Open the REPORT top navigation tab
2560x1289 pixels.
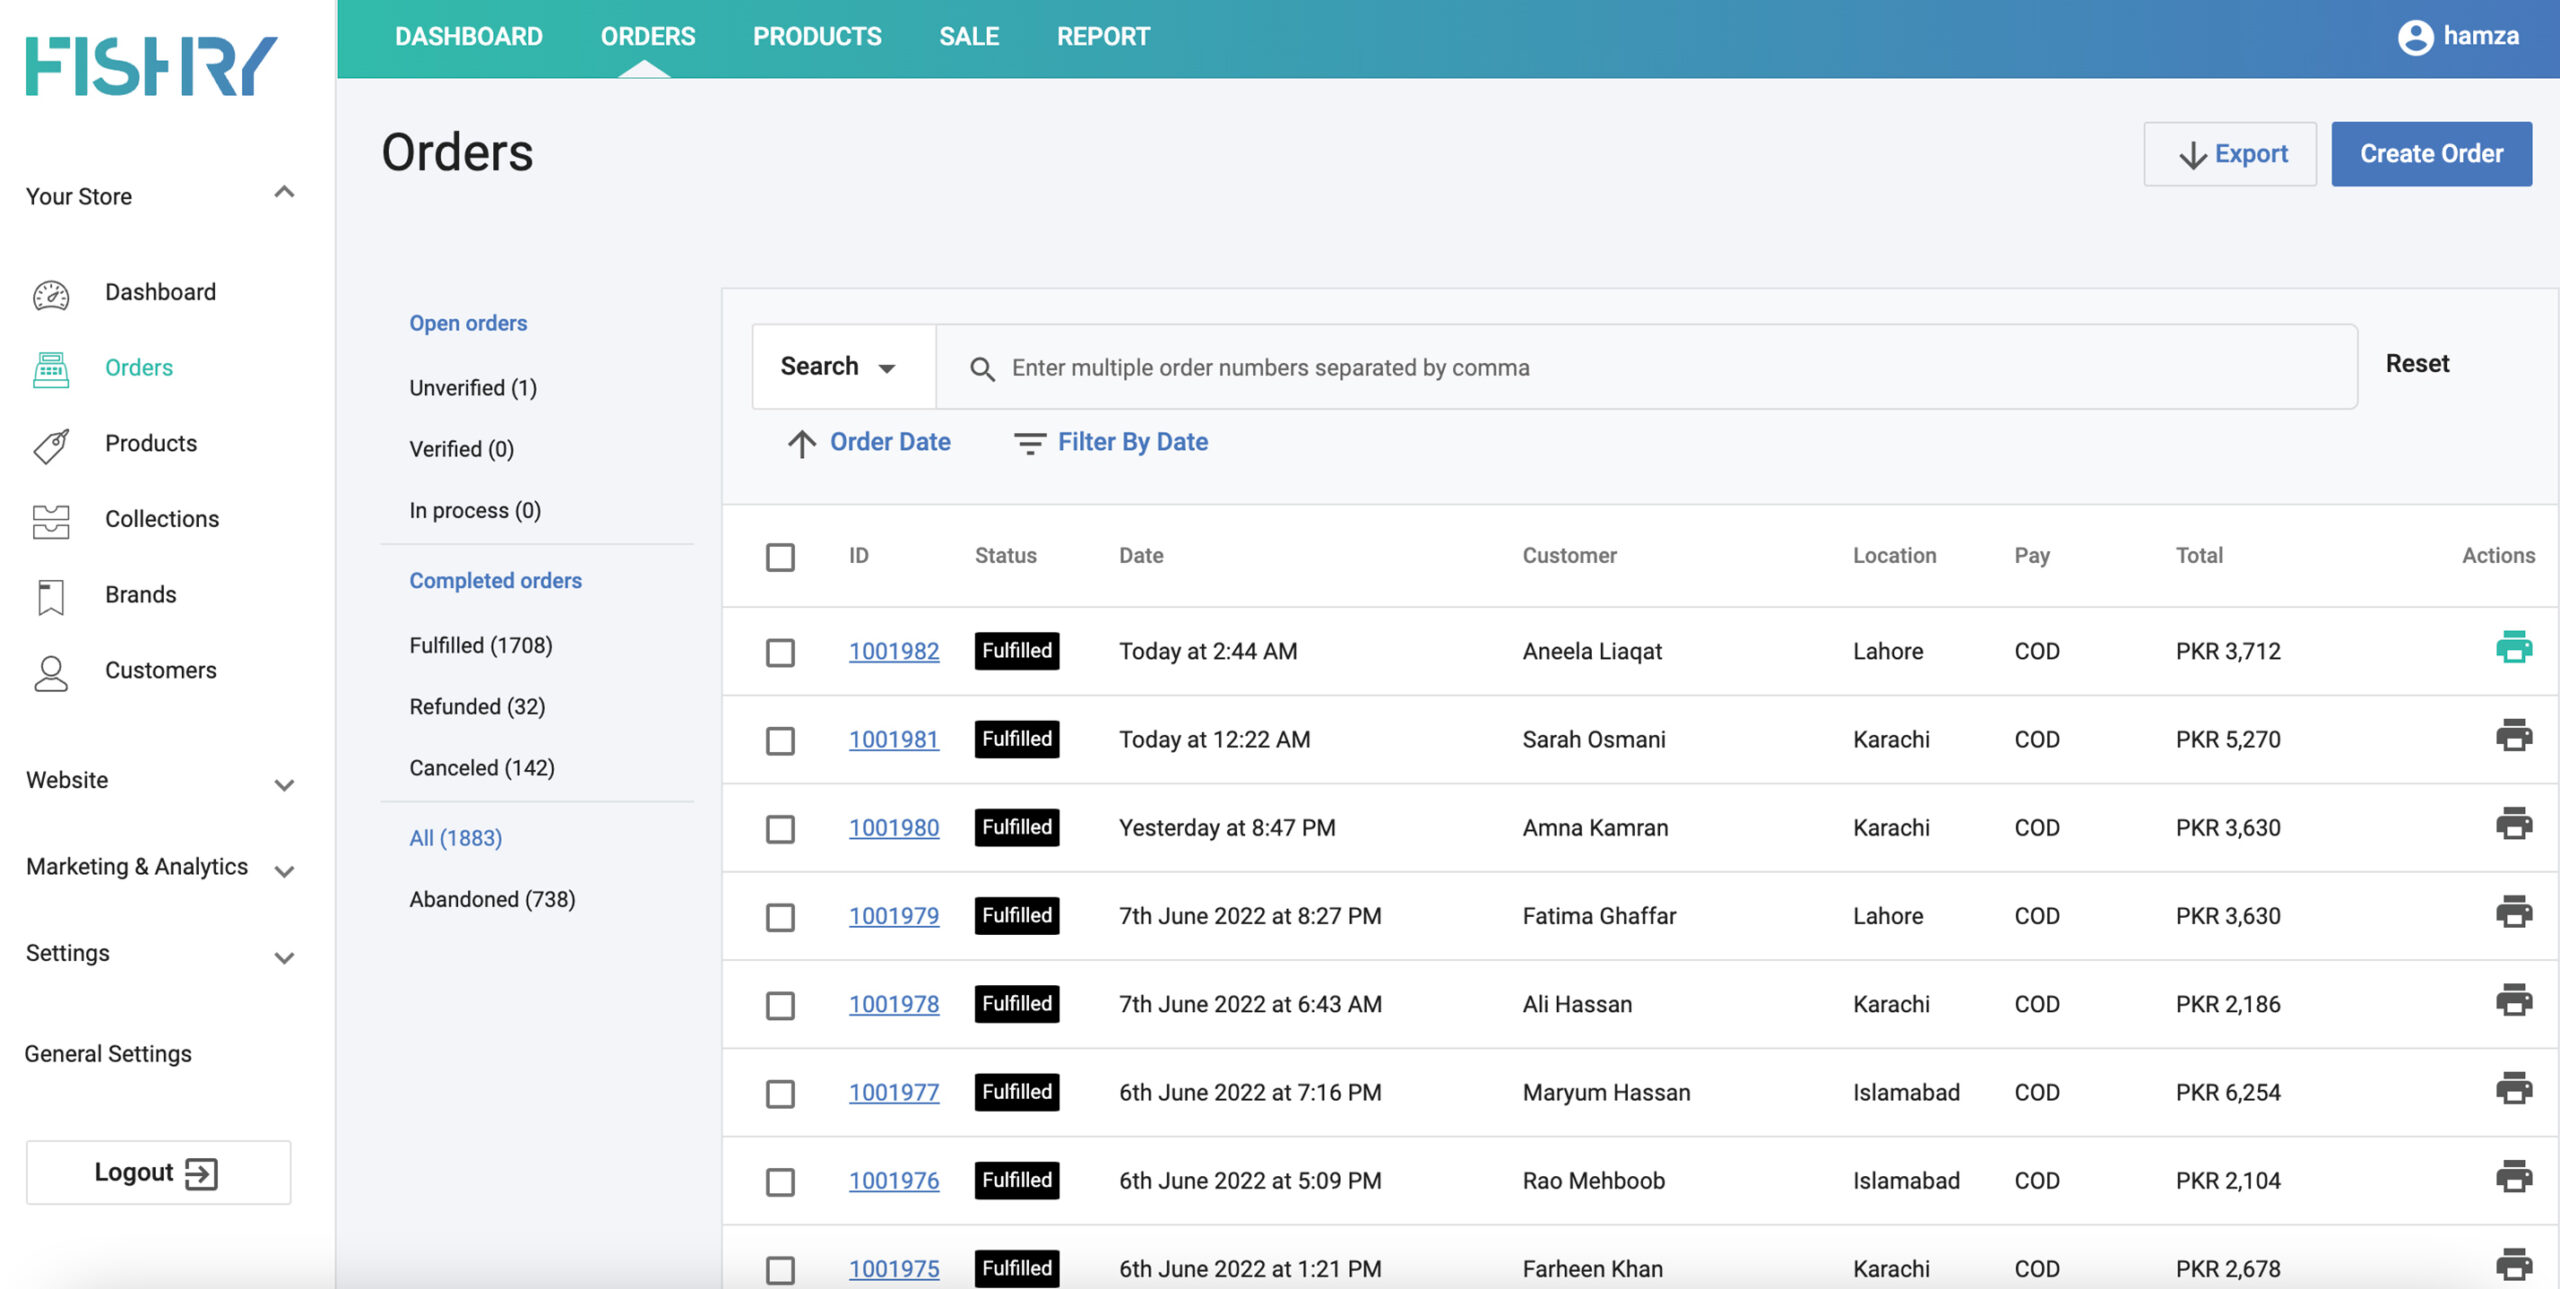click(1103, 37)
